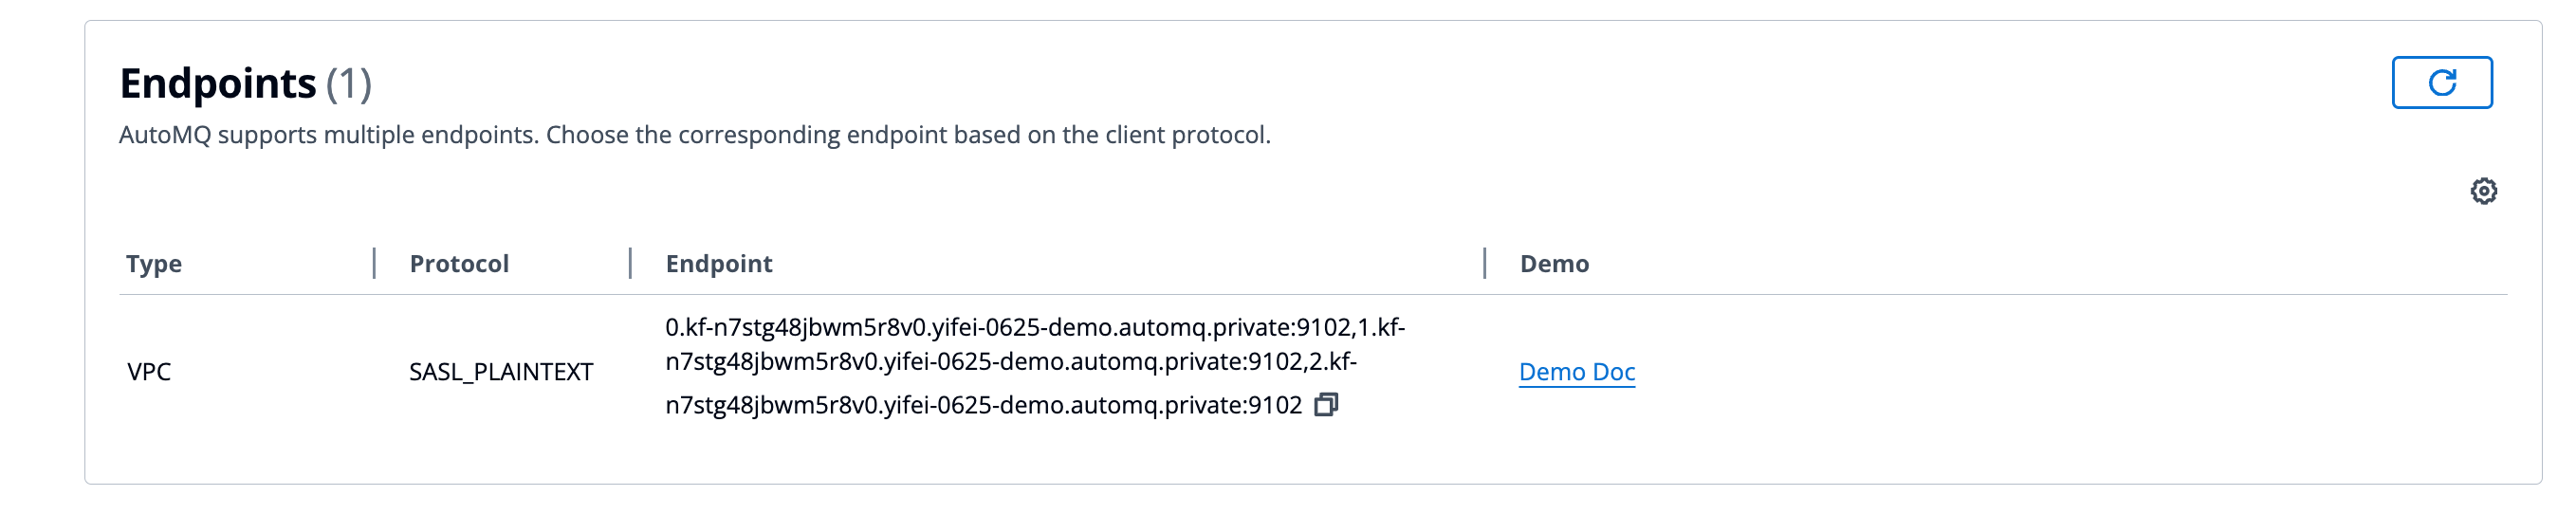Click divider between Protocol and Endpoint columns
Image resolution: width=2576 pixels, height=514 pixels.
tap(630, 263)
